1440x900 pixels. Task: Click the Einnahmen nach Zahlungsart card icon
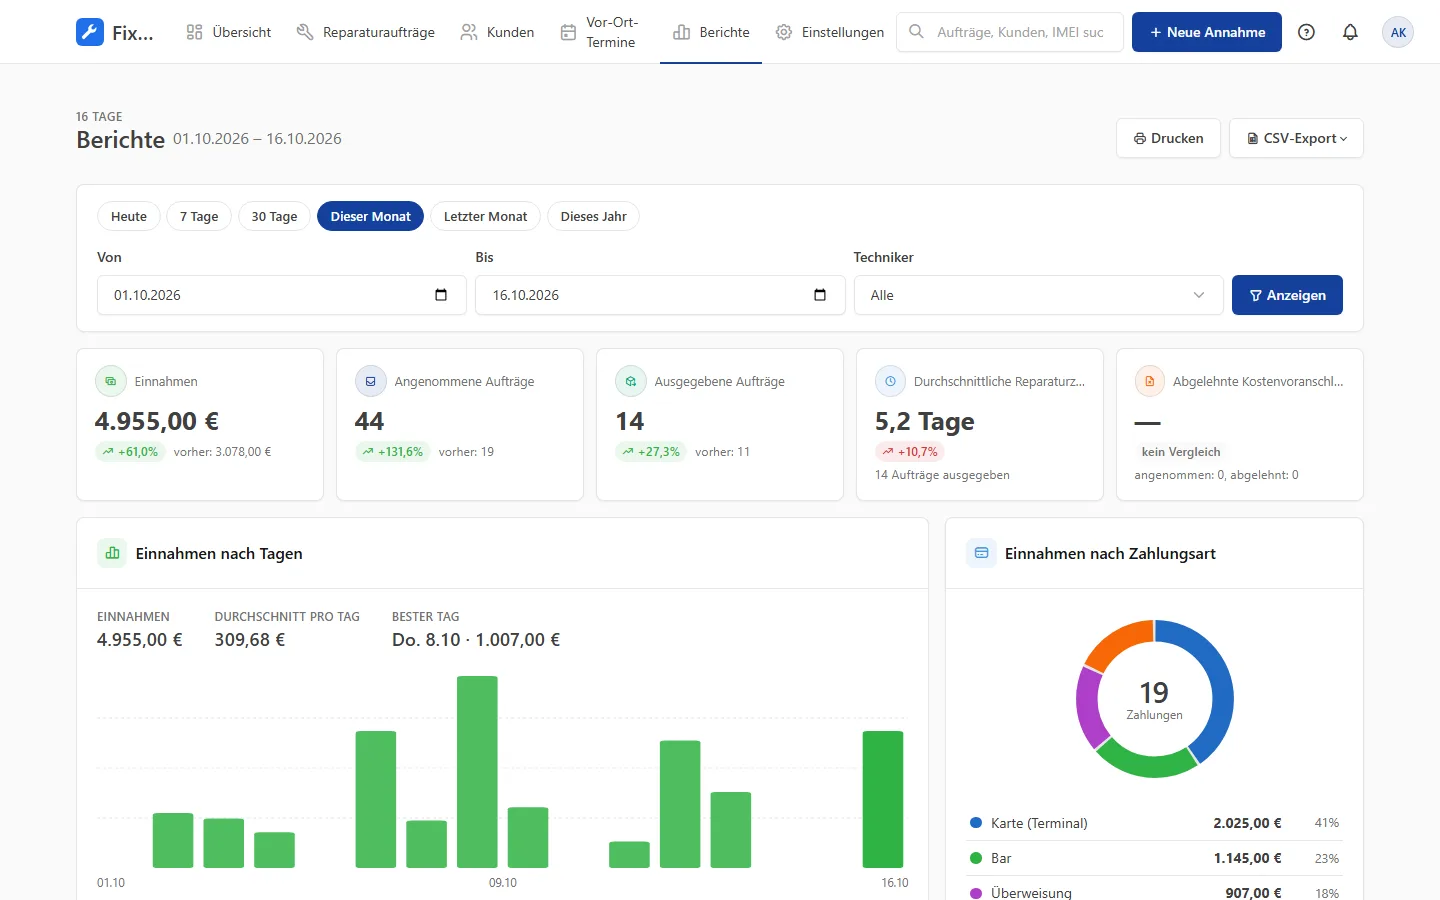pyautogui.click(x=981, y=553)
